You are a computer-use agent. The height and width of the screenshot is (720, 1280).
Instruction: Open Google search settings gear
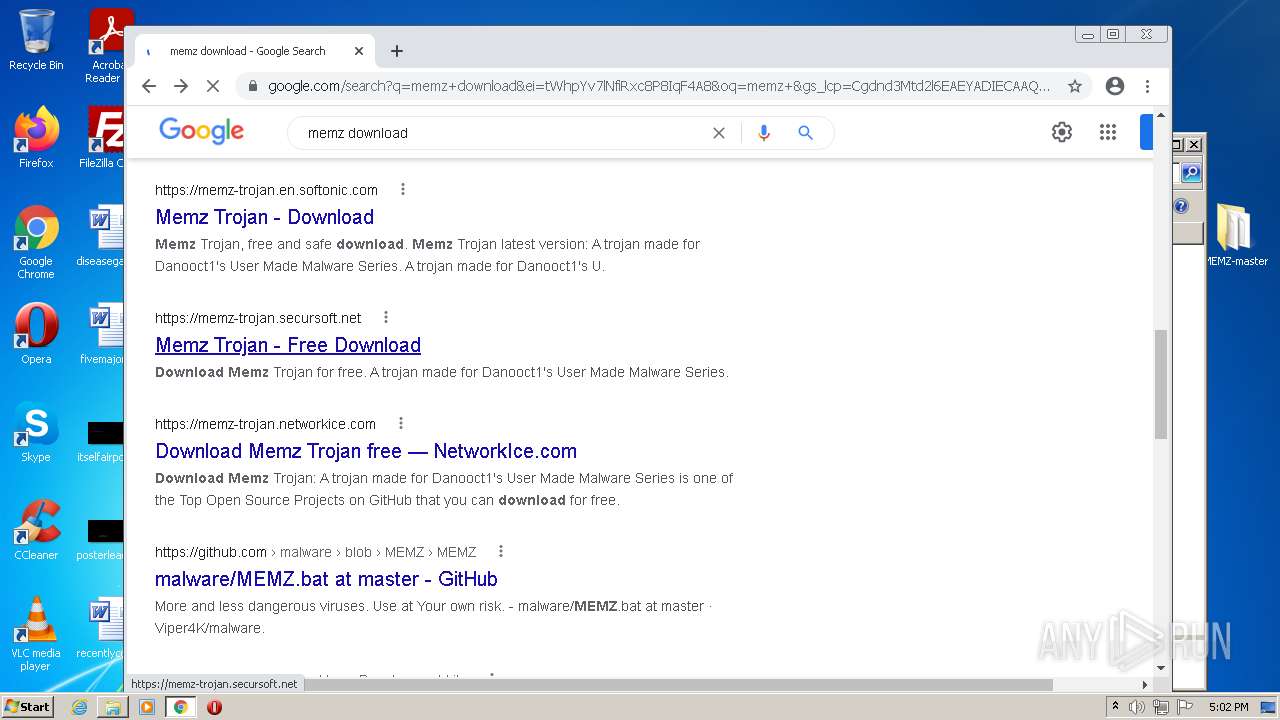pyautogui.click(x=1062, y=132)
